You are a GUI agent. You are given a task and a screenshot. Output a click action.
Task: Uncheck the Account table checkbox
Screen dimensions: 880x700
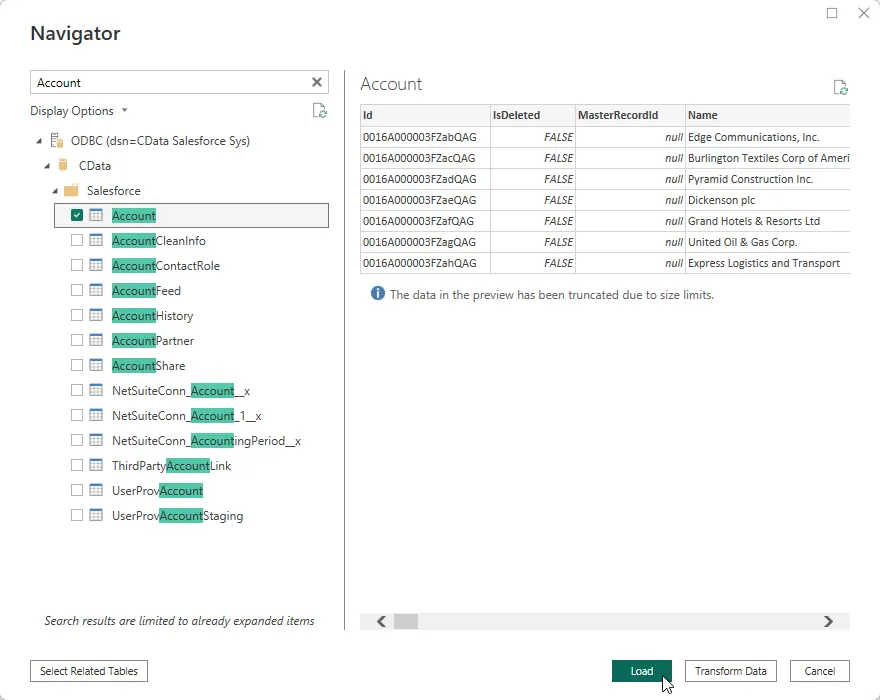click(77, 216)
